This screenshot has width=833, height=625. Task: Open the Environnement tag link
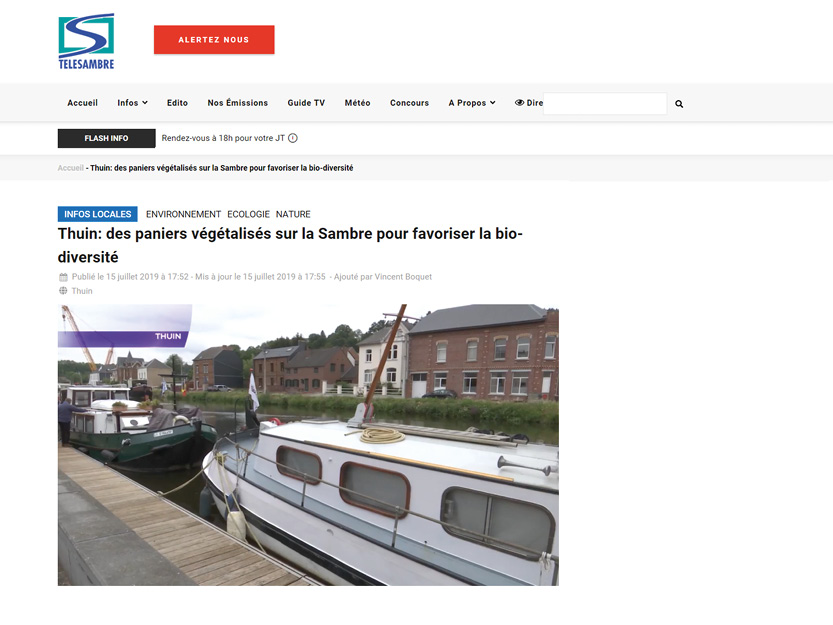tap(183, 214)
